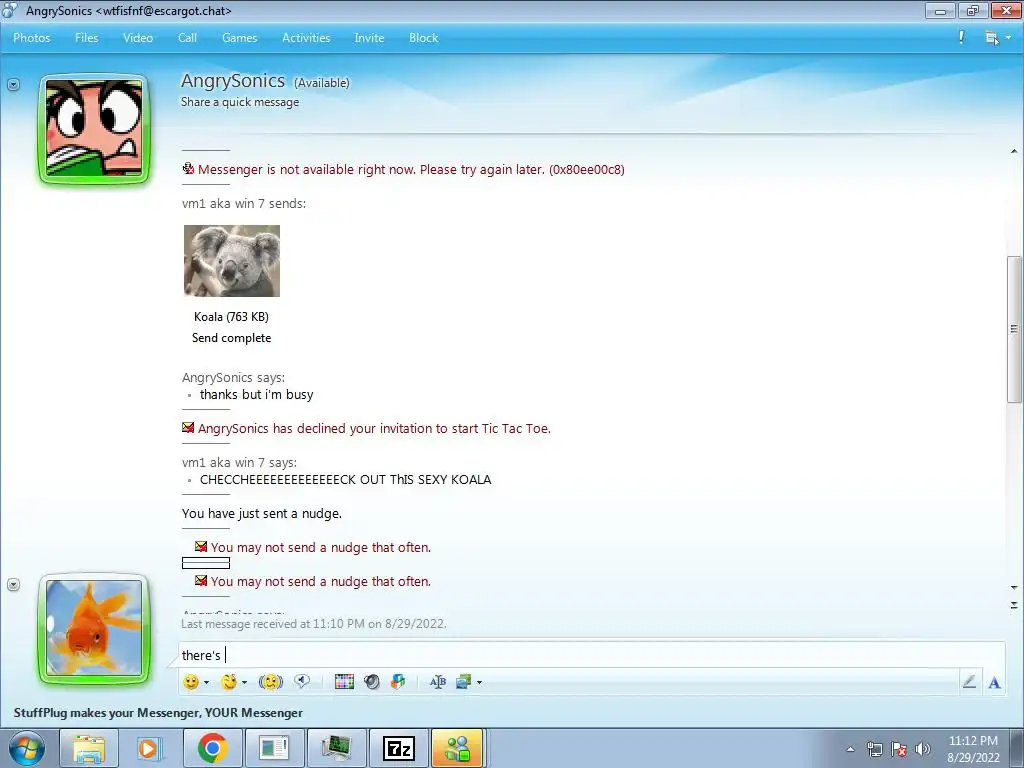Click the Koala image thumbnail
The height and width of the screenshot is (768, 1024).
click(232, 261)
